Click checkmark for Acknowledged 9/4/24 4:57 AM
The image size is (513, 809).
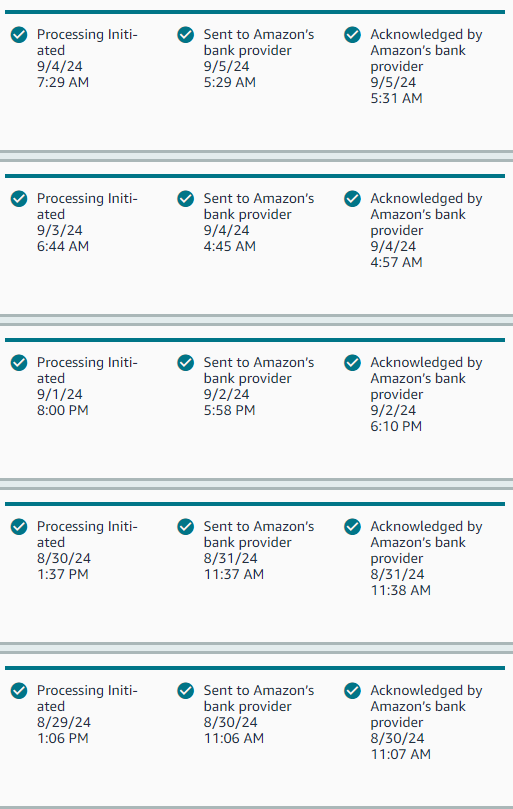click(352, 199)
